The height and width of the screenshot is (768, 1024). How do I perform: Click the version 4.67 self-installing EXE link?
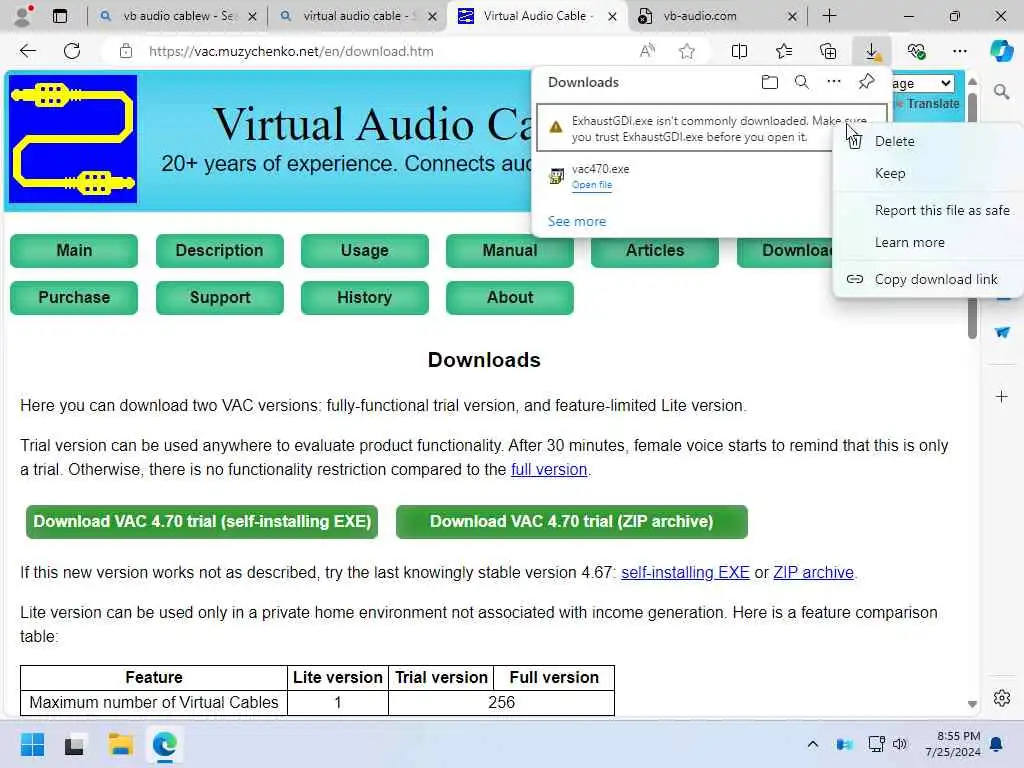click(x=685, y=572)
